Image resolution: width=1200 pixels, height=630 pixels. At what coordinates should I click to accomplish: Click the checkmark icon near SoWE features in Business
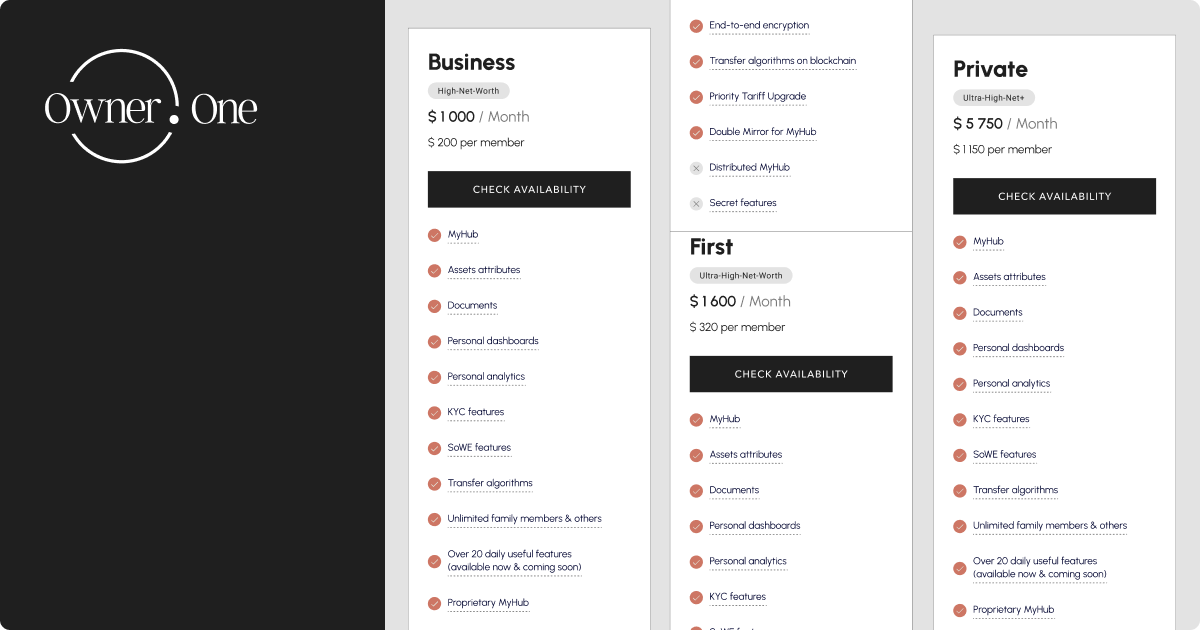(434, 448)
